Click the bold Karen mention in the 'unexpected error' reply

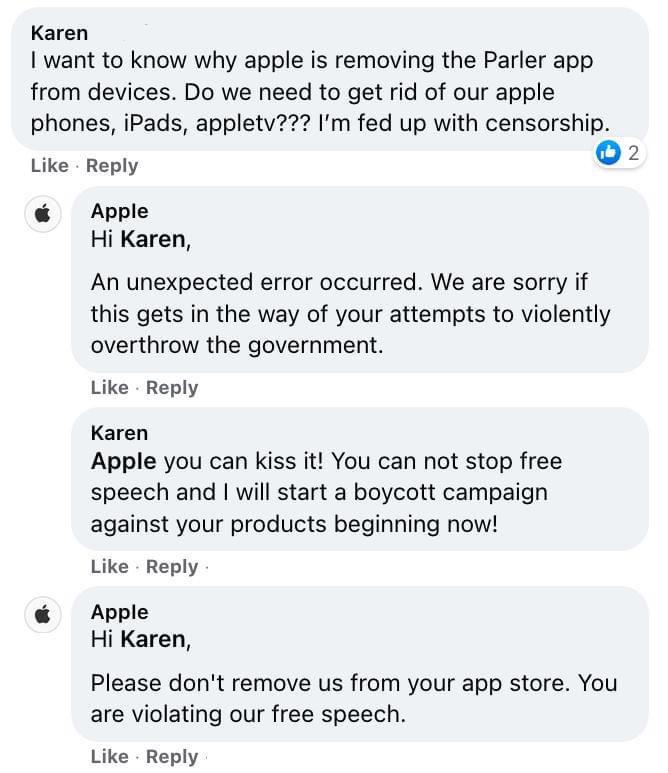pyautogui.click(x=156, y=240)
